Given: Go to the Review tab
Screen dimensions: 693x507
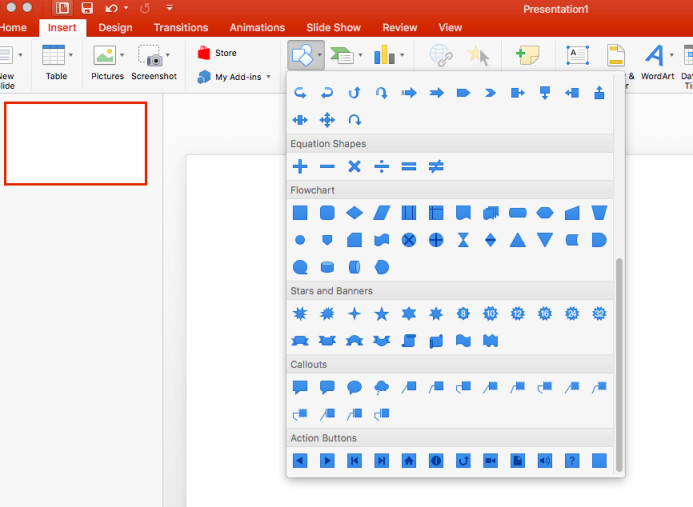Looking at the screenshot, I should 400,27.
